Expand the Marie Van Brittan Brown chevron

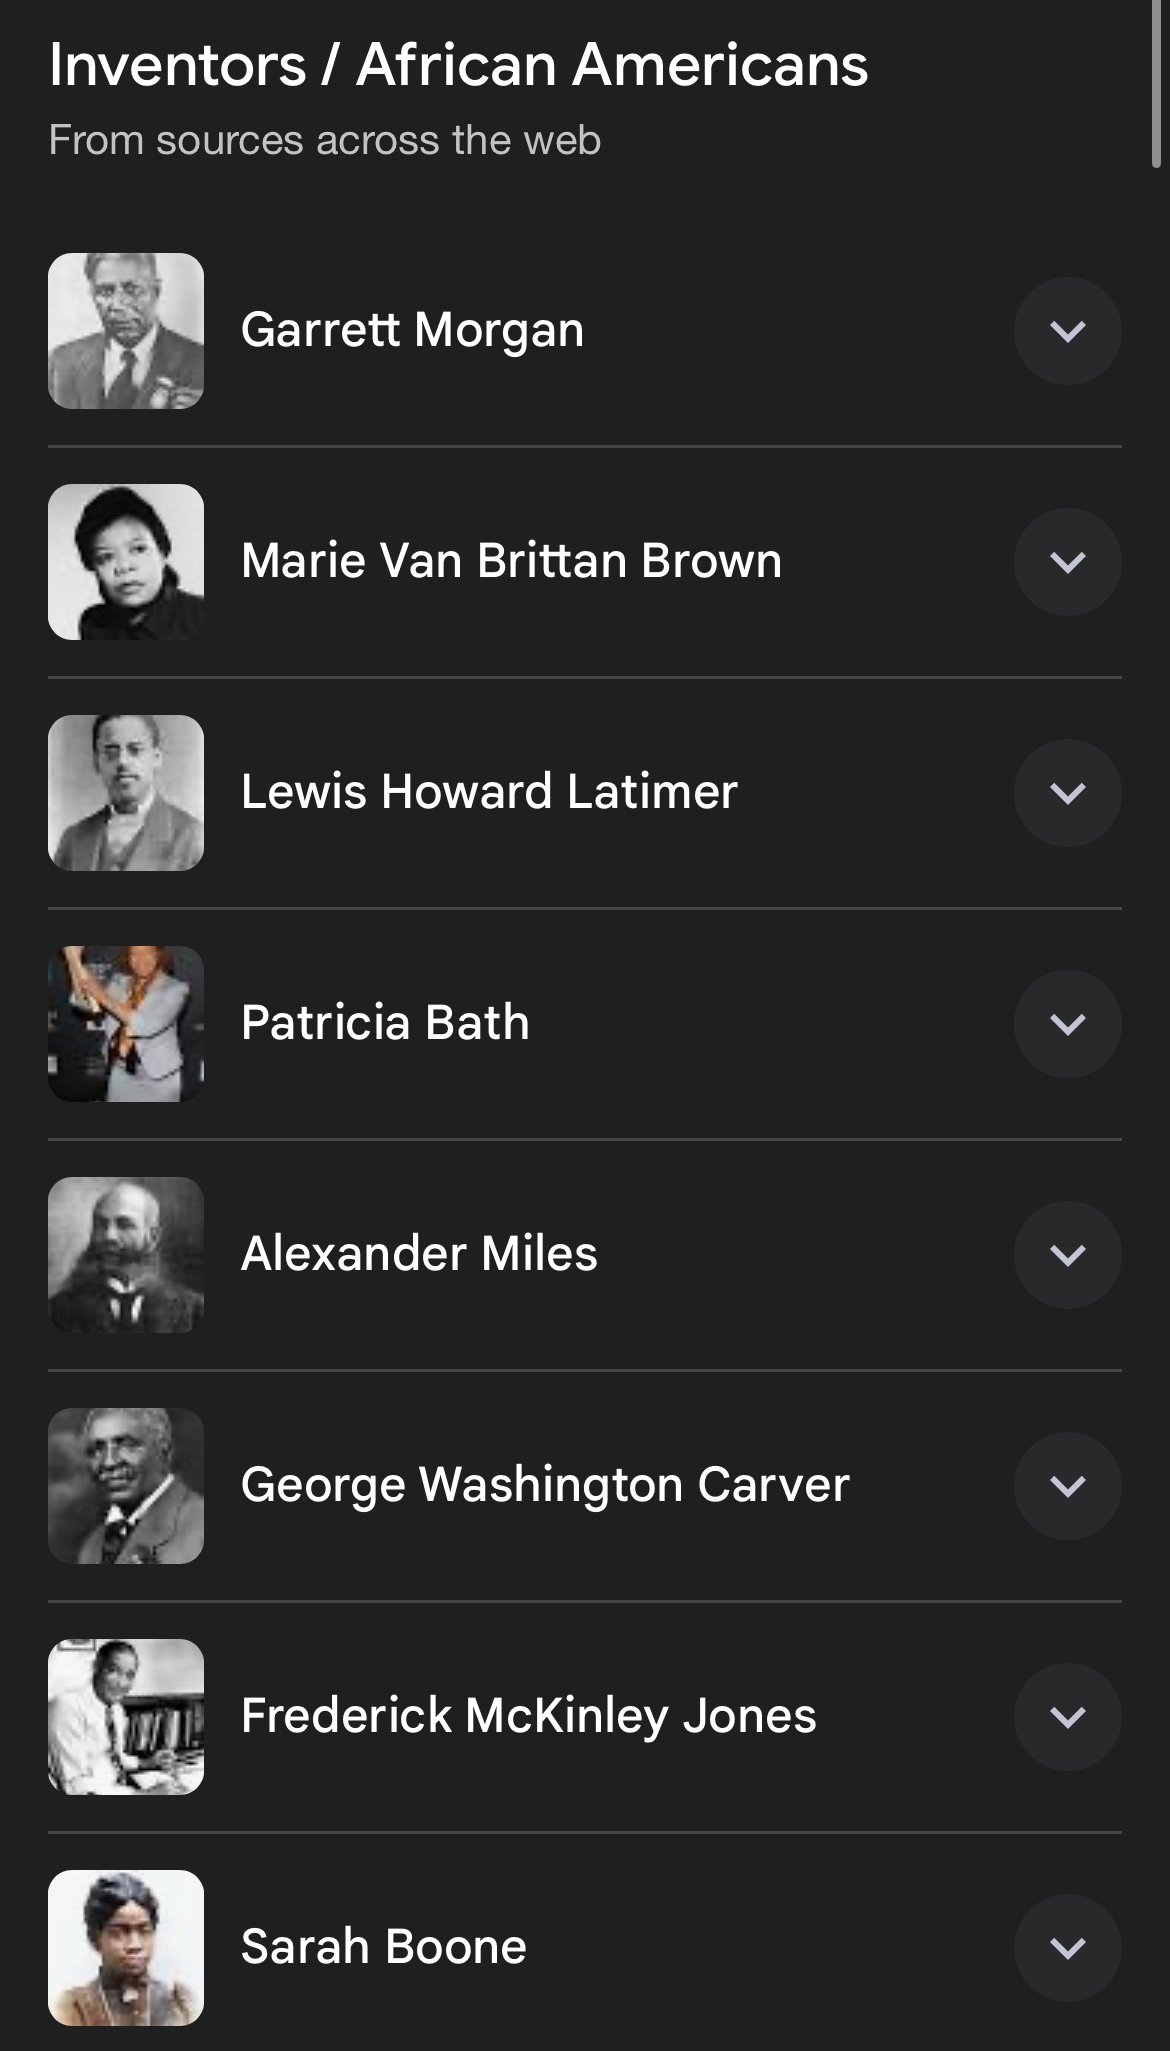[1067, 562]
